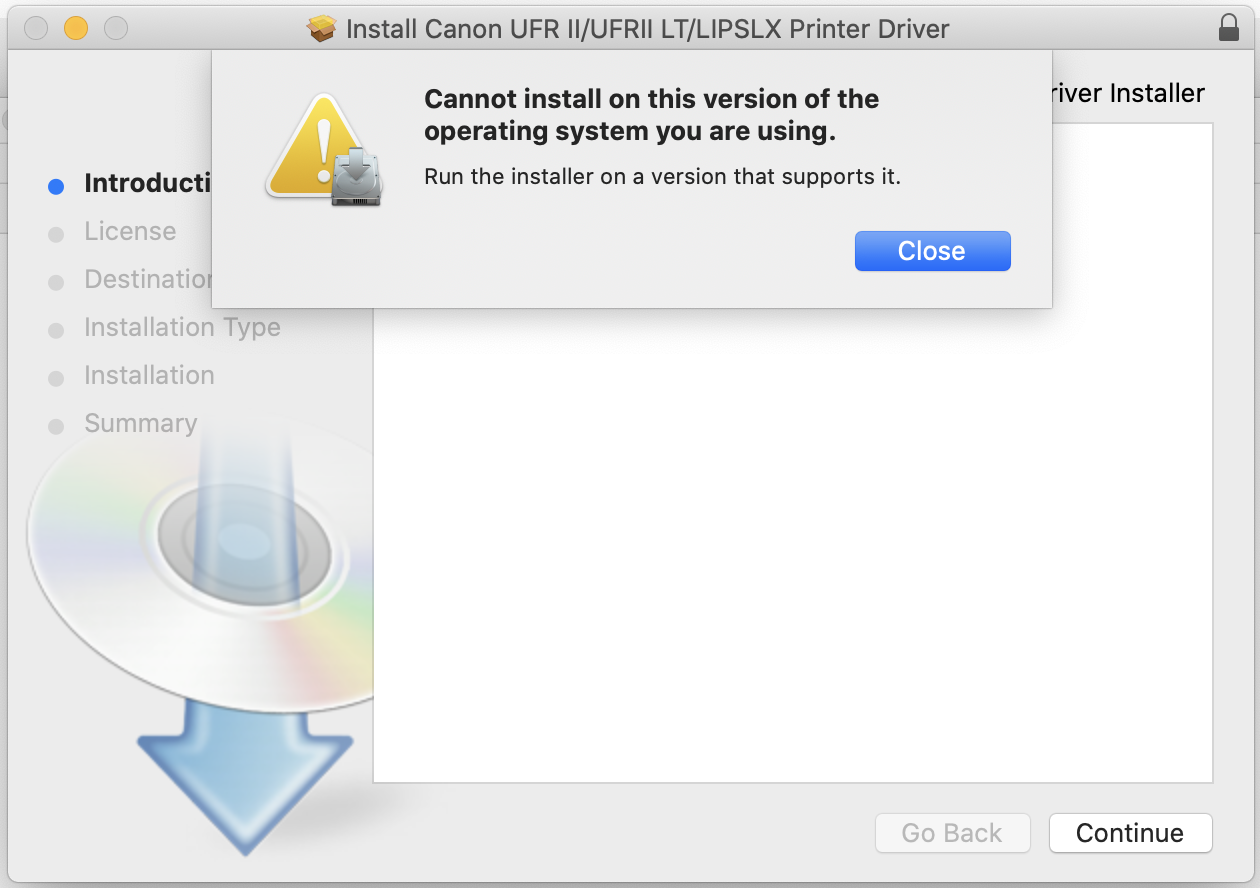
Task: Select the License step label
Action: click(x=130, y=231)
